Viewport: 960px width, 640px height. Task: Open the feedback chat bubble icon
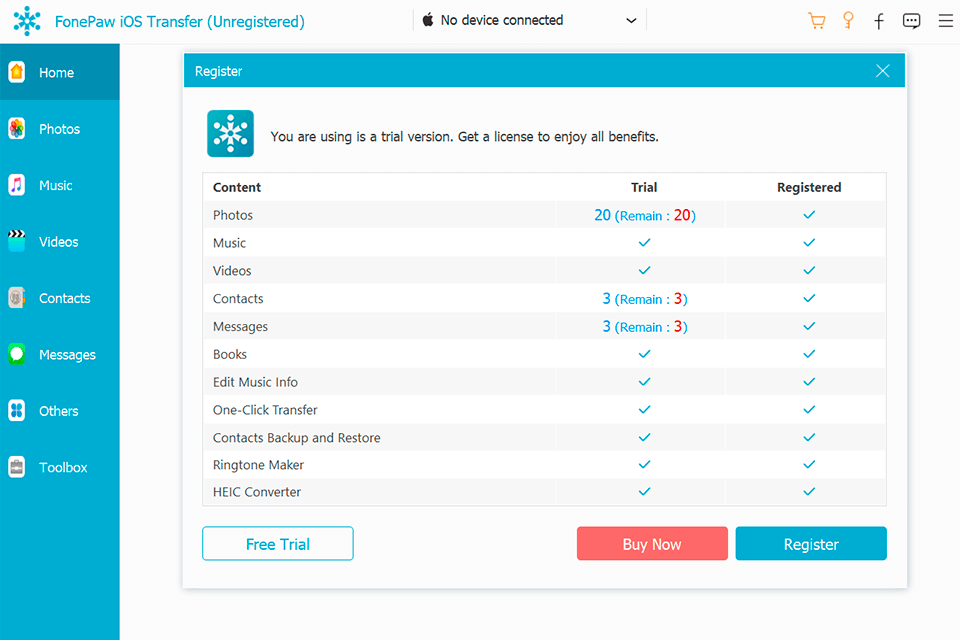pyautogui.click(x=911, y=20)
